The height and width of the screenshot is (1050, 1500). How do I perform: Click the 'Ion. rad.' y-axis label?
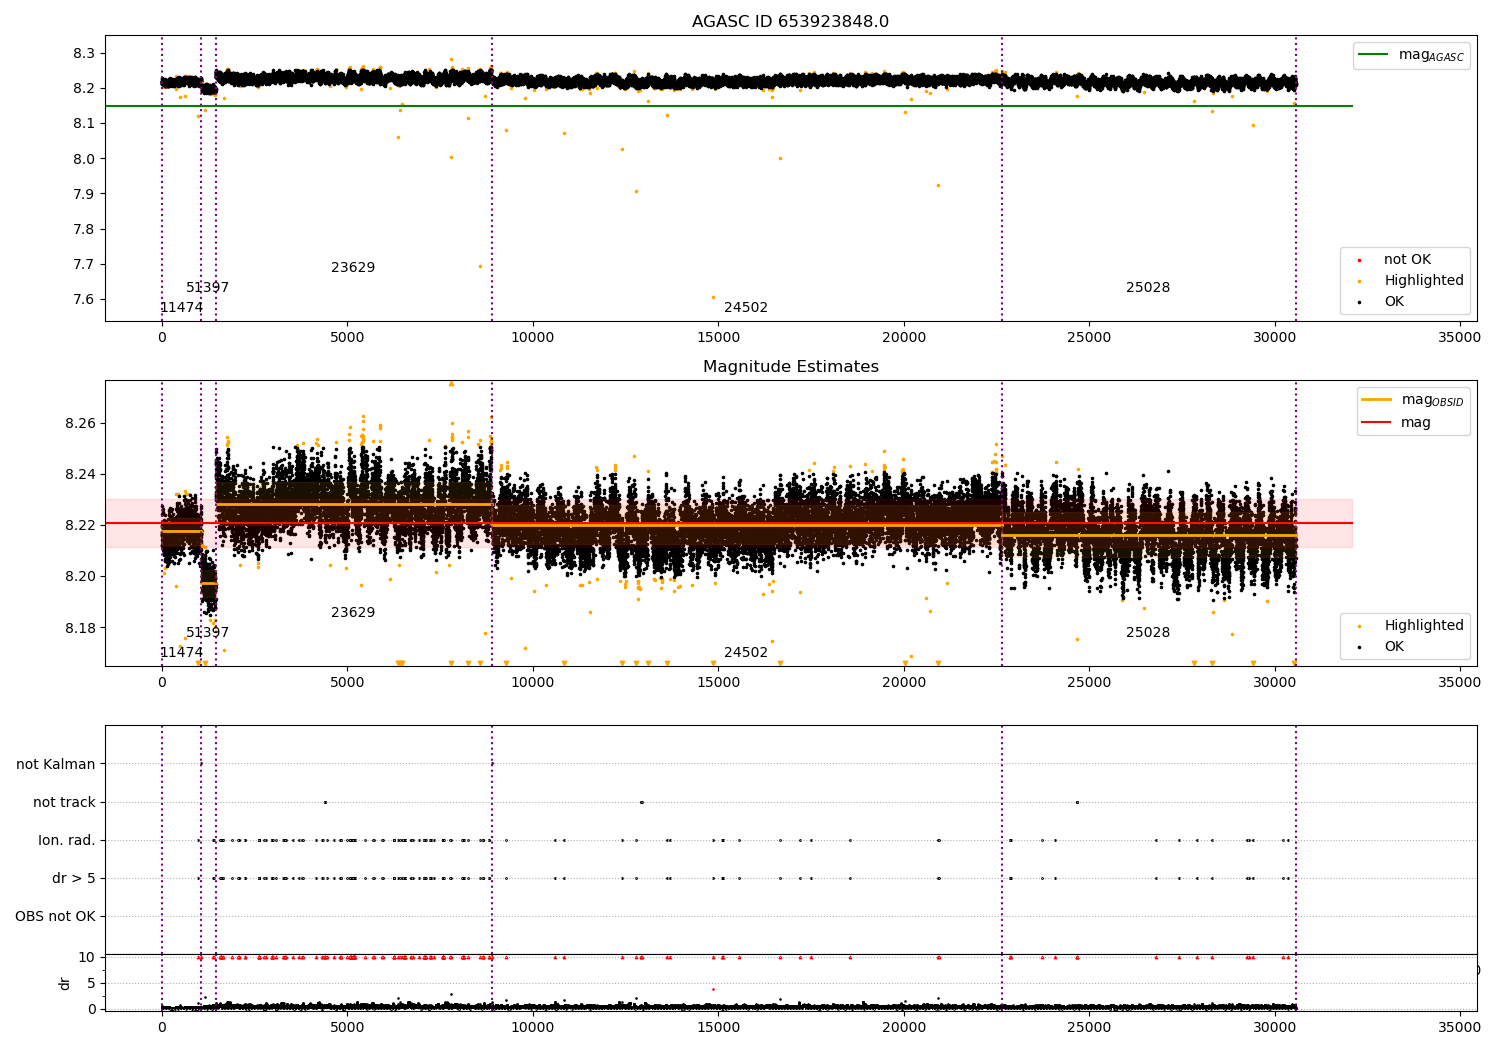coord(67,841)
